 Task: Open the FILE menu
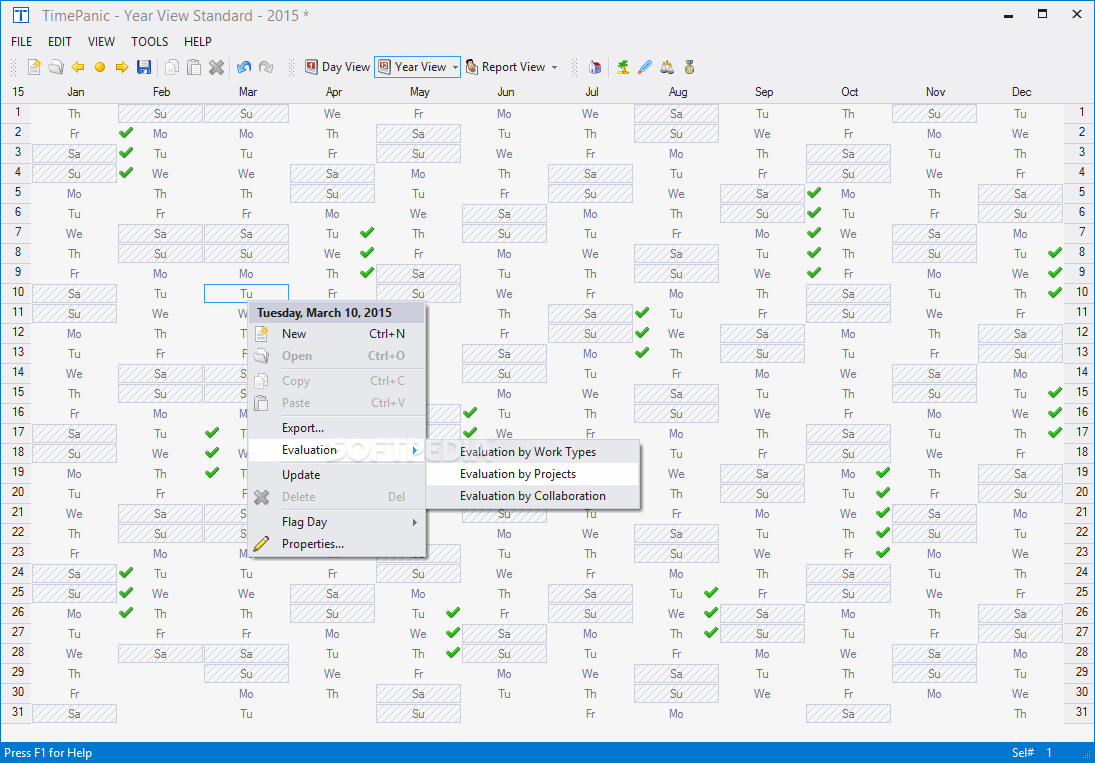click(22, 42)
